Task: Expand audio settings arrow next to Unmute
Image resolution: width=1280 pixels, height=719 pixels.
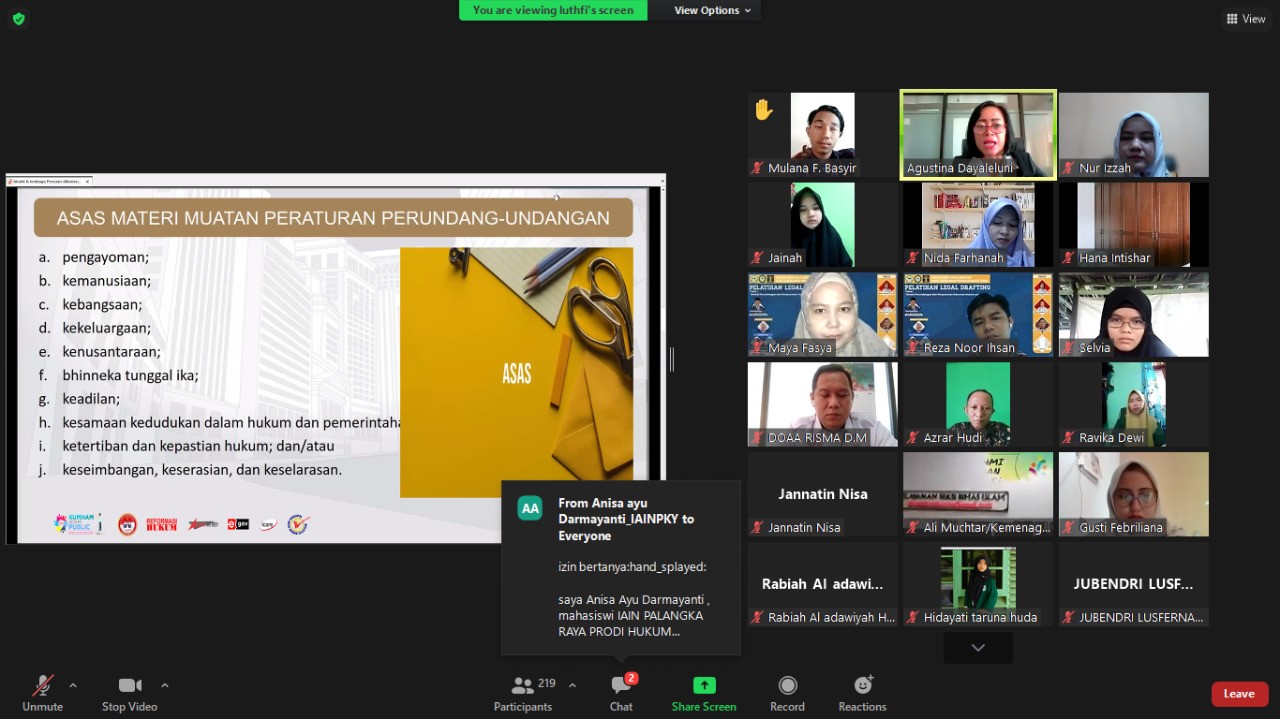Action: (x=73, y=685)
